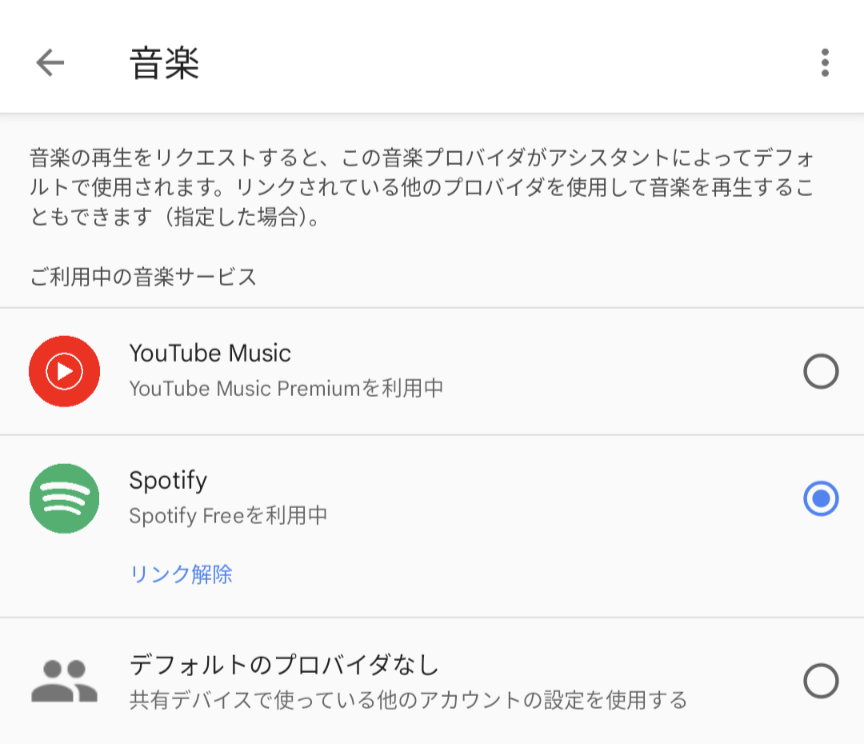Tap the green Spotify logo
This screenshot has width=864, height=744.
(64, 498)
